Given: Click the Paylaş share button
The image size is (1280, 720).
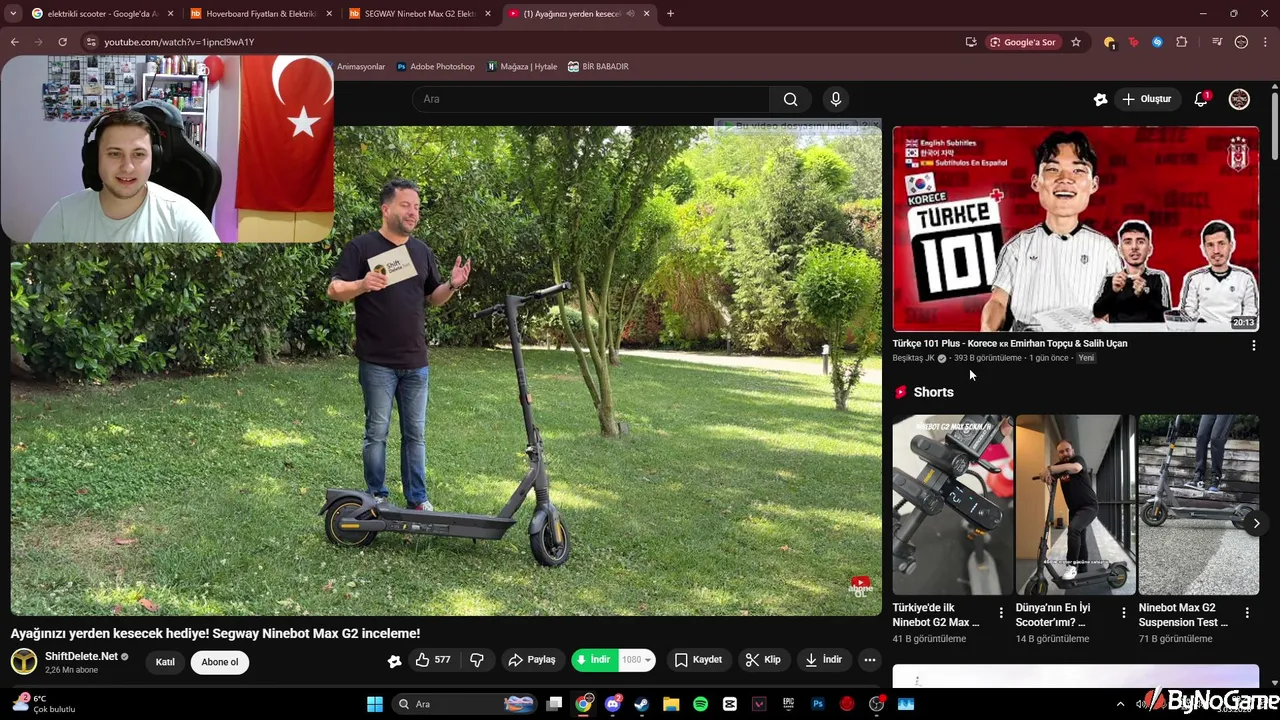Looking at the screenshot, I should [x=531, y=660].
